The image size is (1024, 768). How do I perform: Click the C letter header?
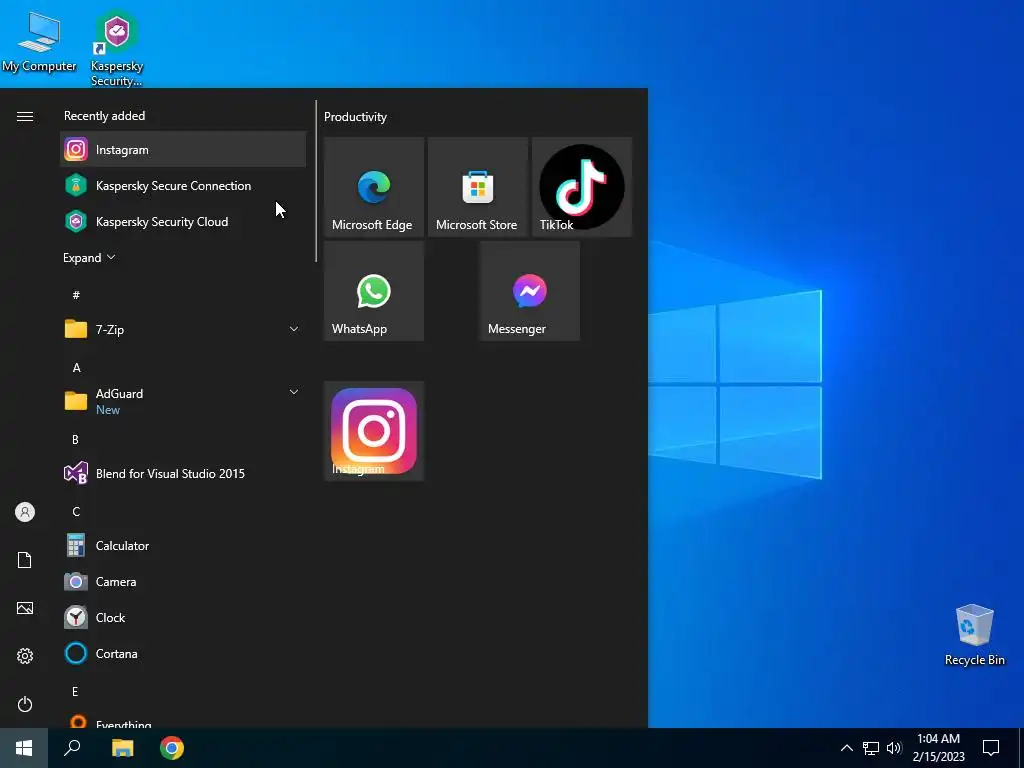pos(76,511)
